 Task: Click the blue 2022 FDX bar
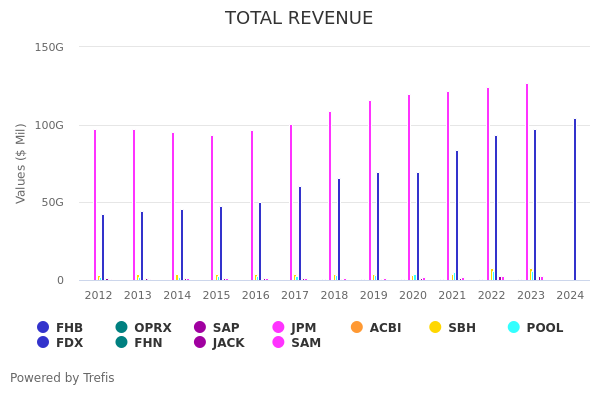coord(495,208)
